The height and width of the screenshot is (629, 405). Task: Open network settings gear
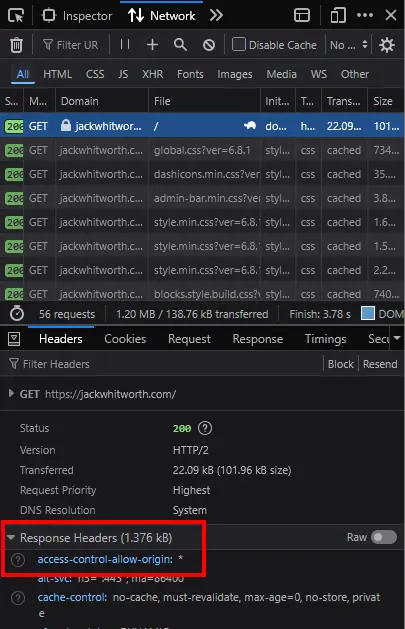click(387, 45)
